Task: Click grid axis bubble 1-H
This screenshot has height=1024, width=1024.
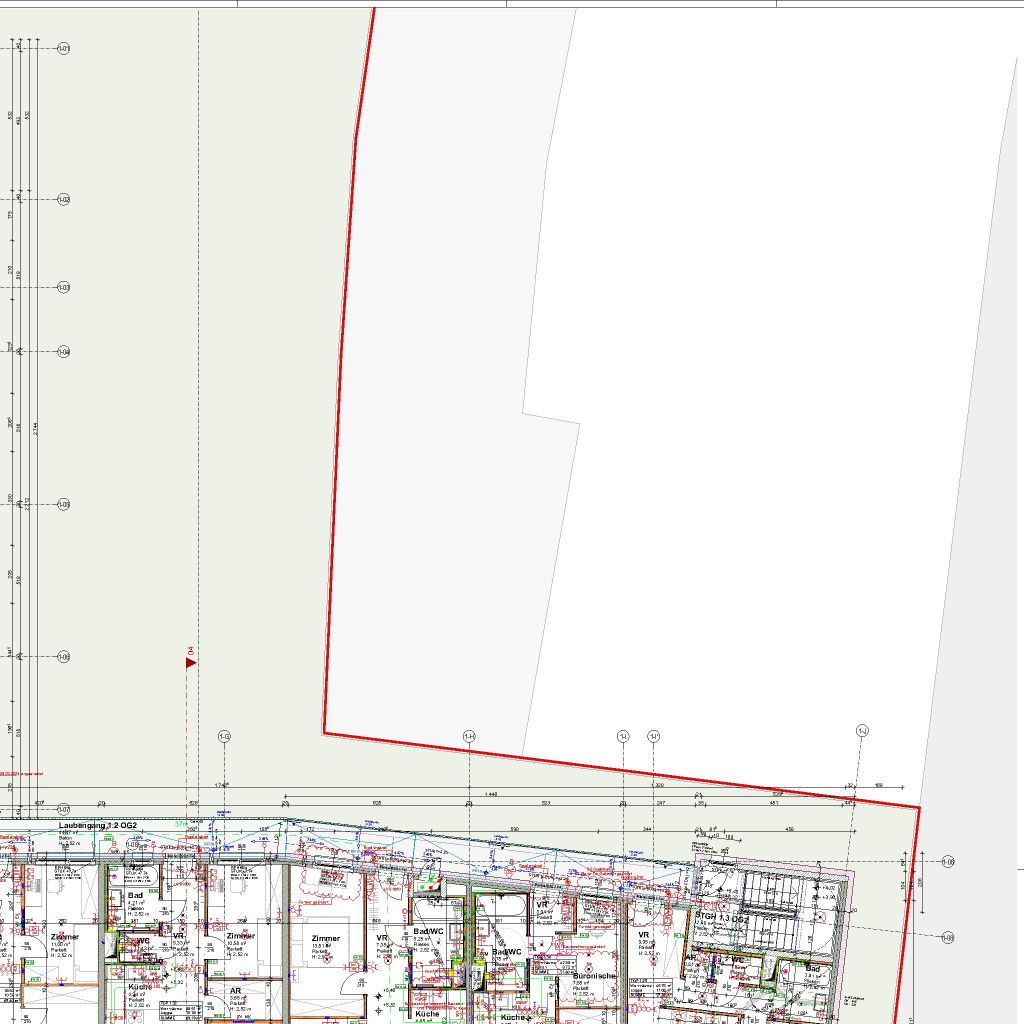Action: pyautogui.click(x=469, y=737)
